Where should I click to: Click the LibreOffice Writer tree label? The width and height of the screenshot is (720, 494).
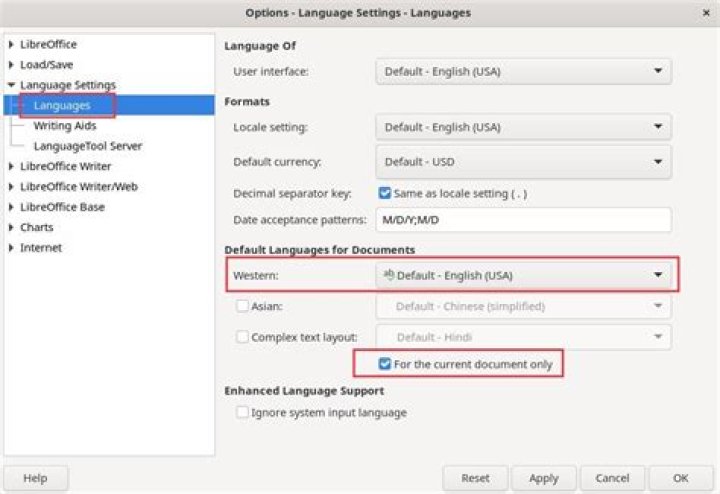[x=66, y=166]
